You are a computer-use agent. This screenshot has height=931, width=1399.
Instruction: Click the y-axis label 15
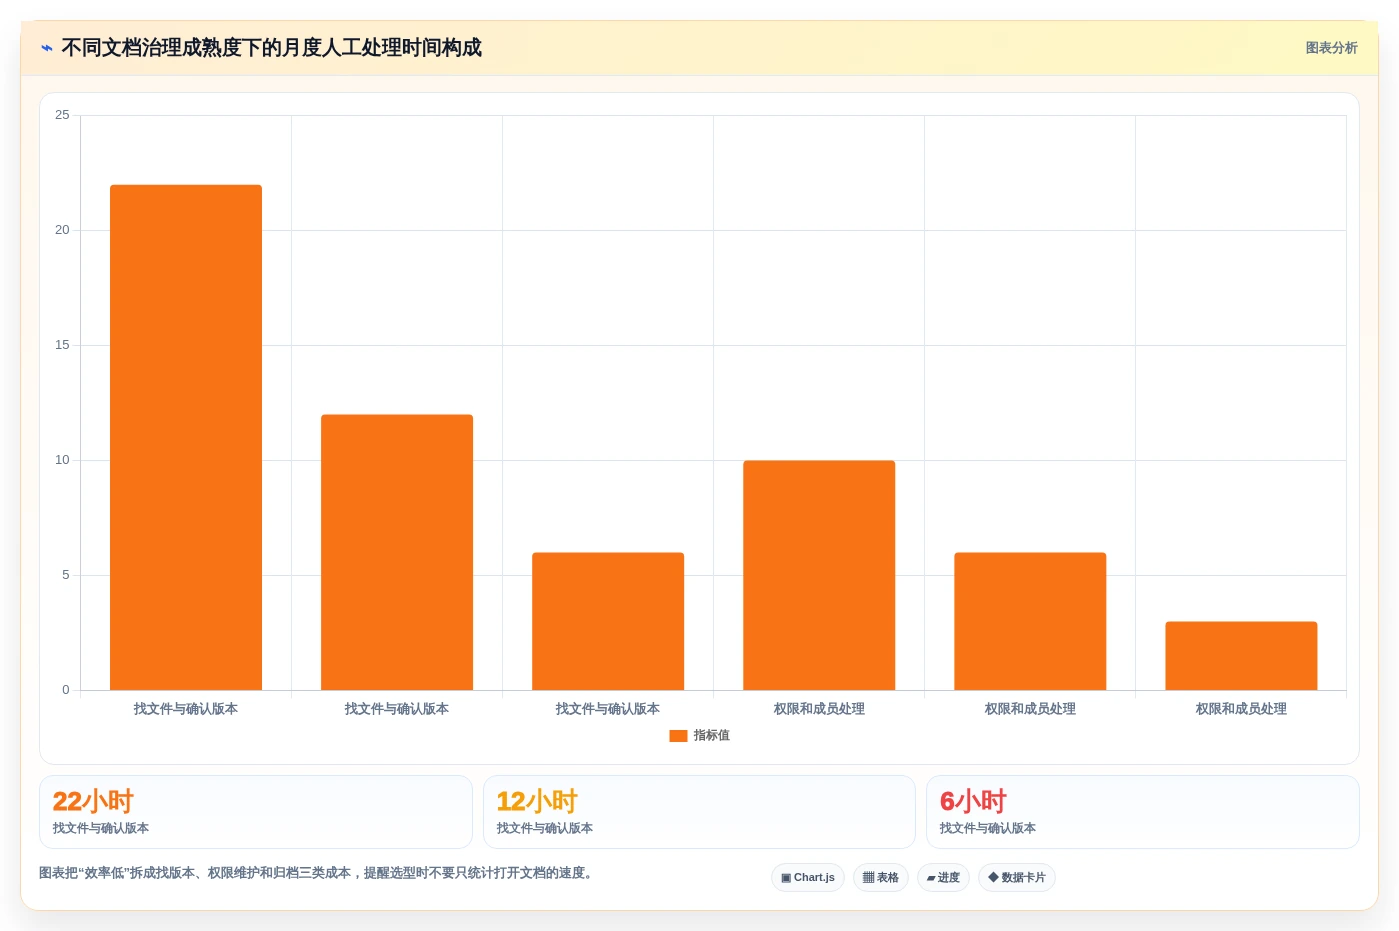click(62, 345)
